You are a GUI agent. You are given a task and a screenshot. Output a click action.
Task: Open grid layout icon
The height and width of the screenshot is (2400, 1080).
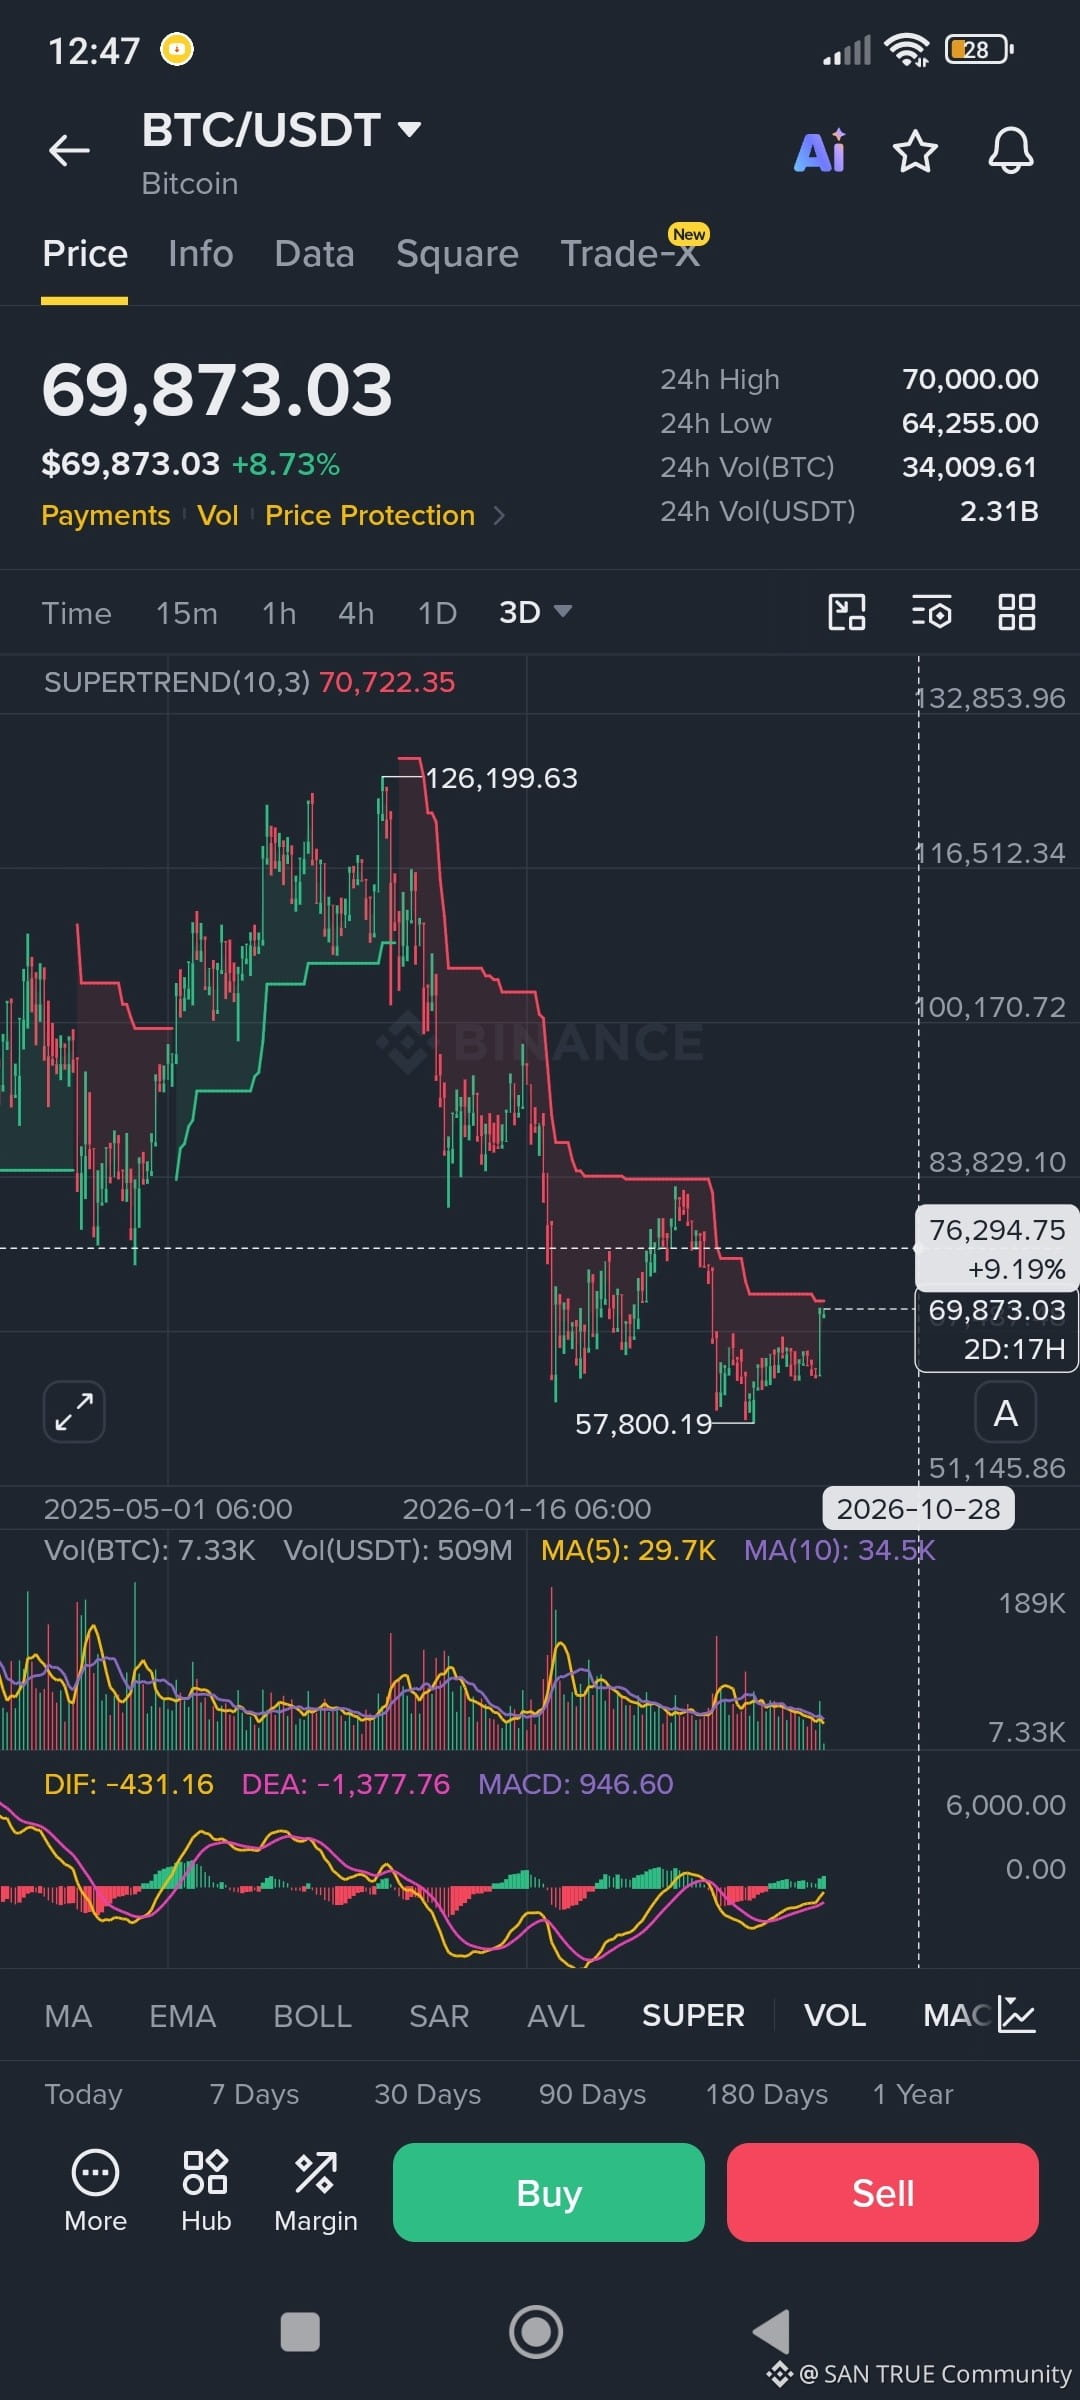1017,612
